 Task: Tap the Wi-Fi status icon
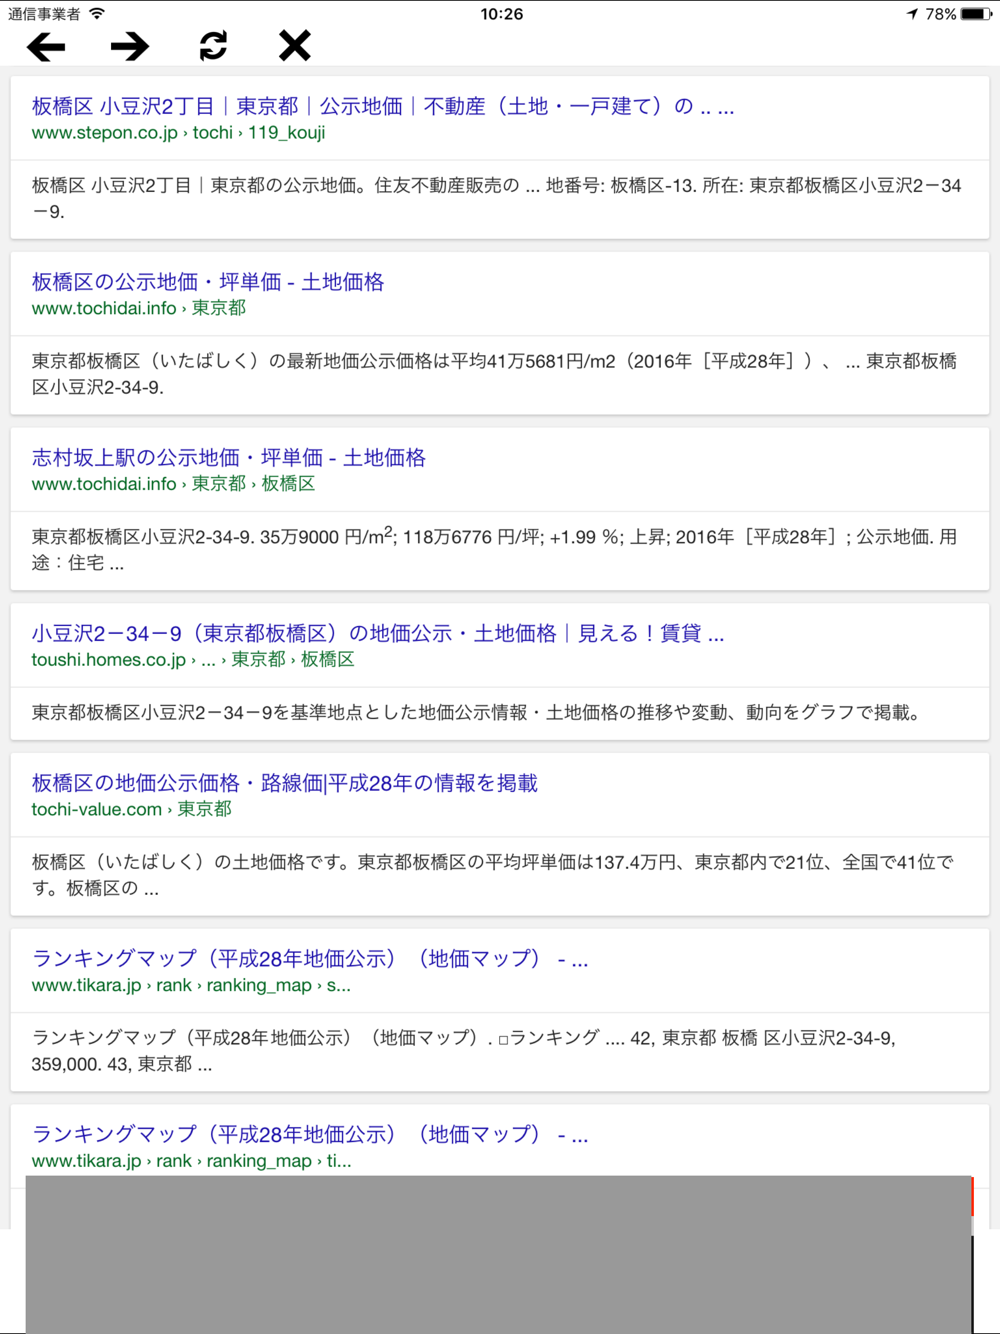97,14
